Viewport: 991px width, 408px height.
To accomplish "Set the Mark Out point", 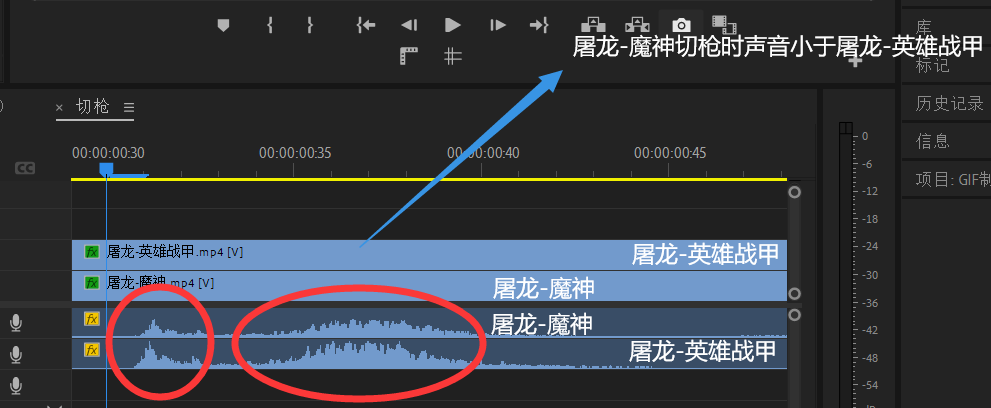I will click(310, 25).
